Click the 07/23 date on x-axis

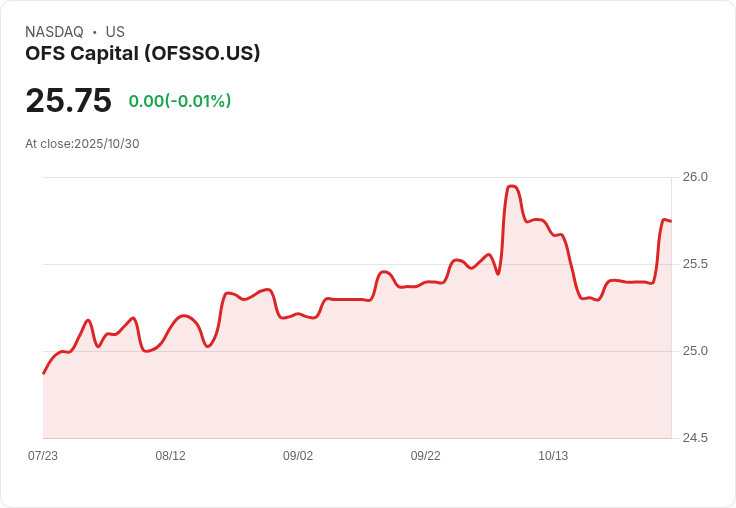coord(43,456)
